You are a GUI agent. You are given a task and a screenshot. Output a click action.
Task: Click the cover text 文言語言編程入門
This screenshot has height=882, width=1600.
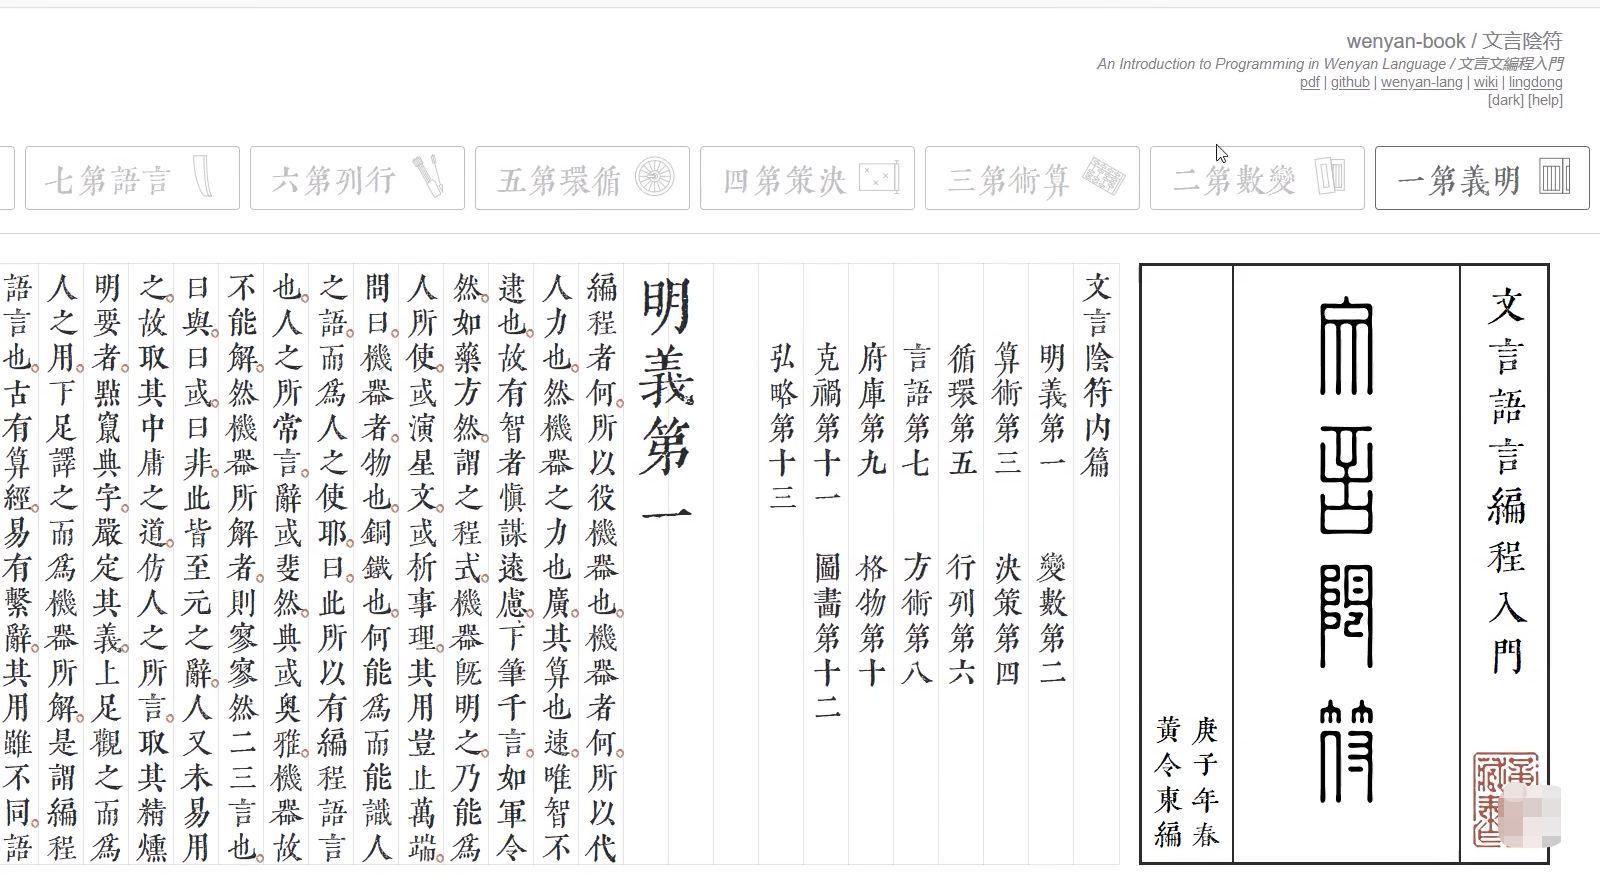pos(1505,481)
